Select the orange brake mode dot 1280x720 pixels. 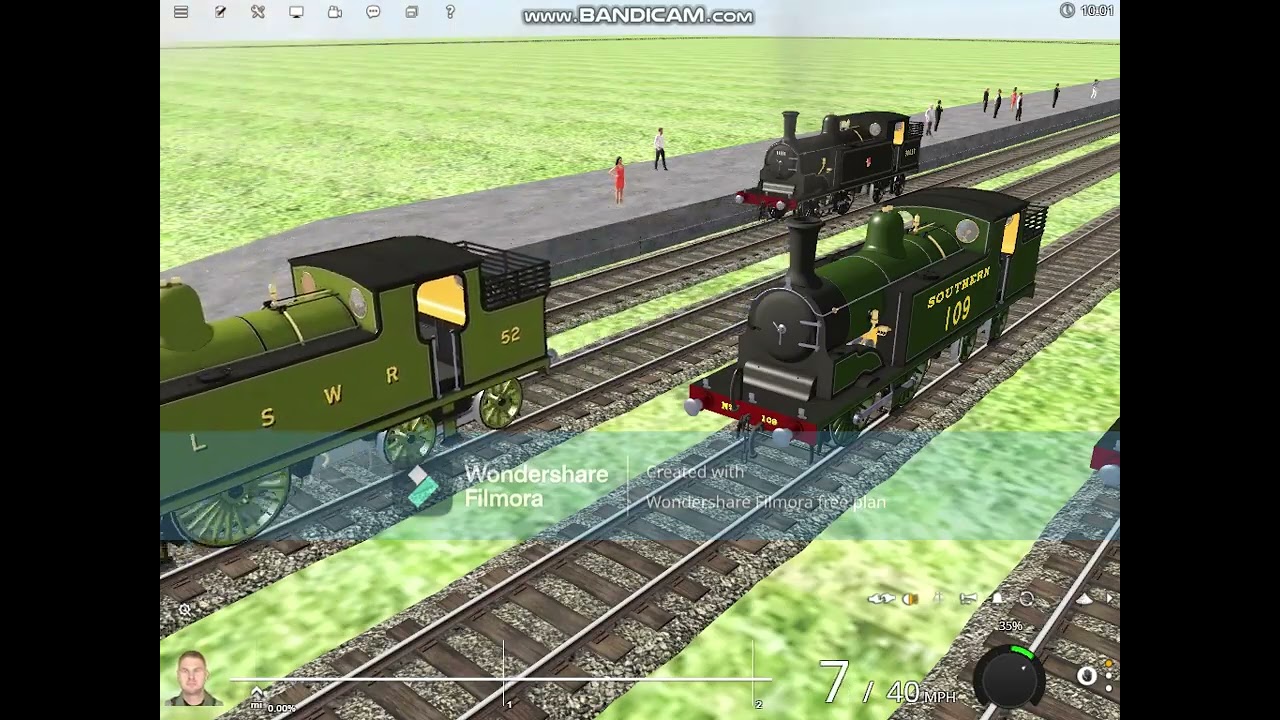click(1109, 664)
